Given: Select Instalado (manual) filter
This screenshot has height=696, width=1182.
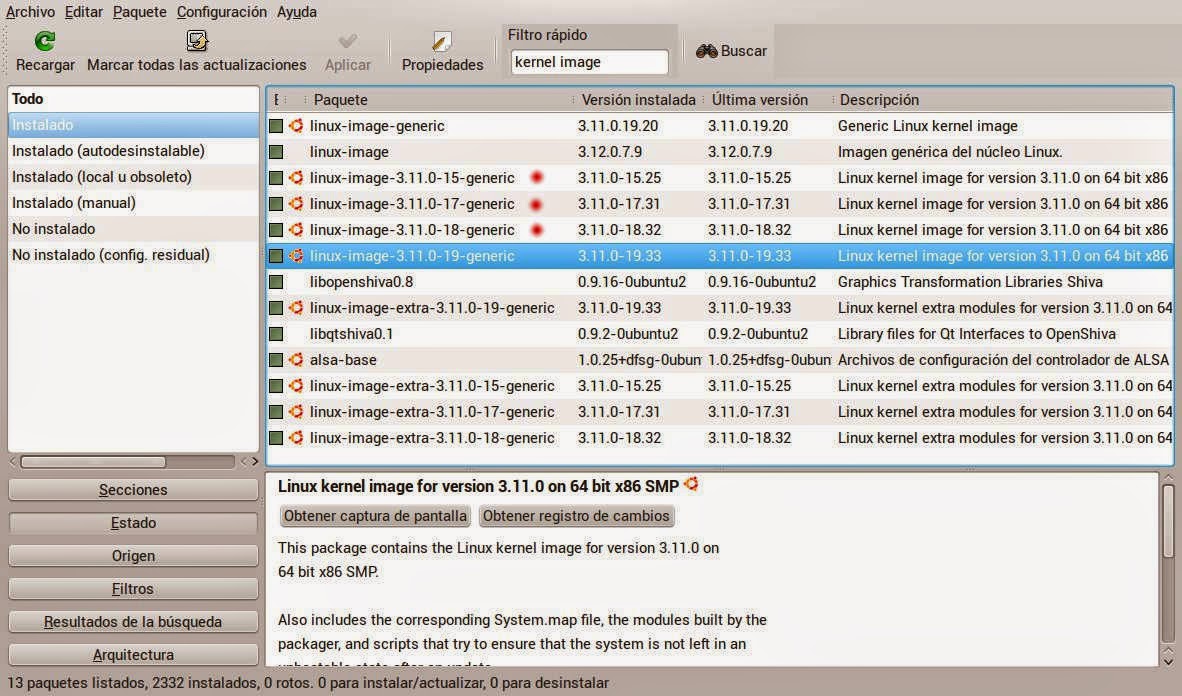Looking at the screenshot, I should (x=133, y=203).
